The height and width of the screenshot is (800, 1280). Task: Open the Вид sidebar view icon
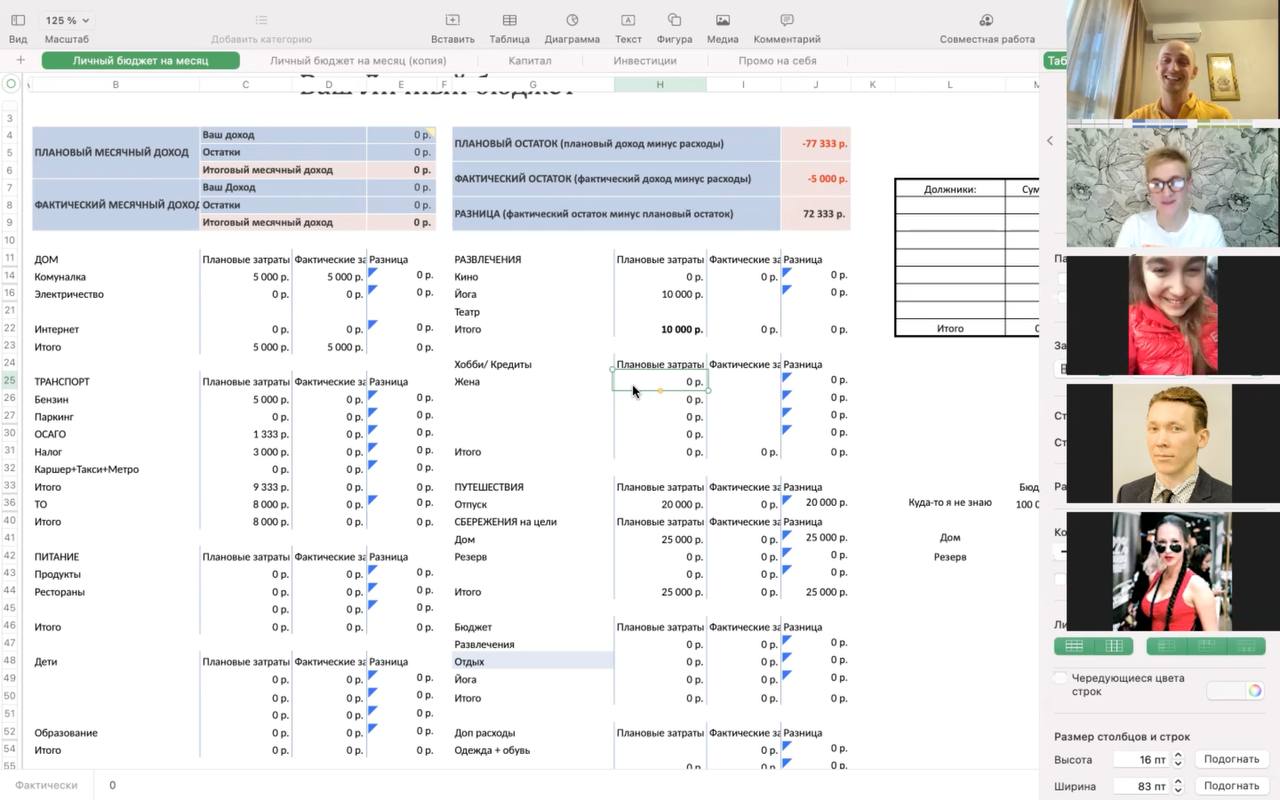click(x=18, y=20)
